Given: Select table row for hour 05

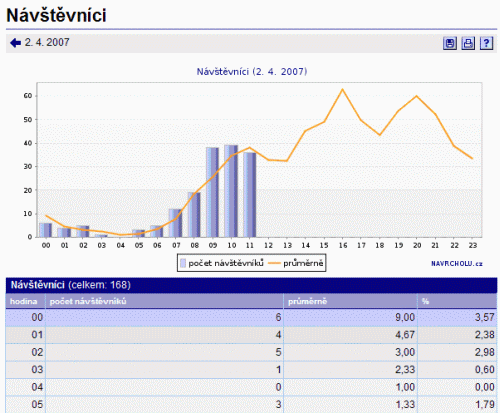Looking at the screenshot, I should 251,404.
